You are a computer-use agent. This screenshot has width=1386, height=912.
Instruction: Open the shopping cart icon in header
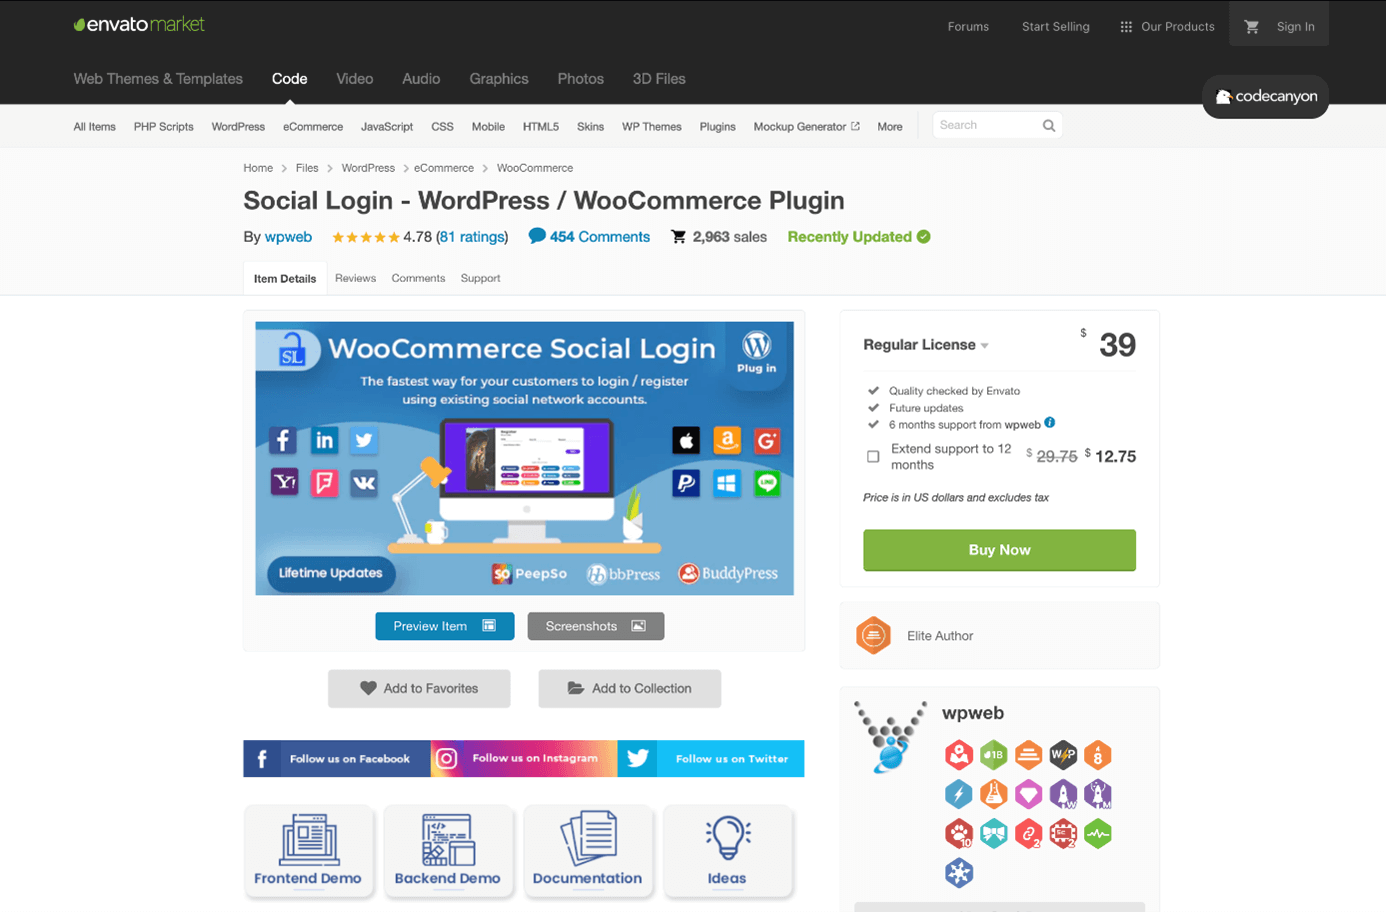click(1251, 27)
